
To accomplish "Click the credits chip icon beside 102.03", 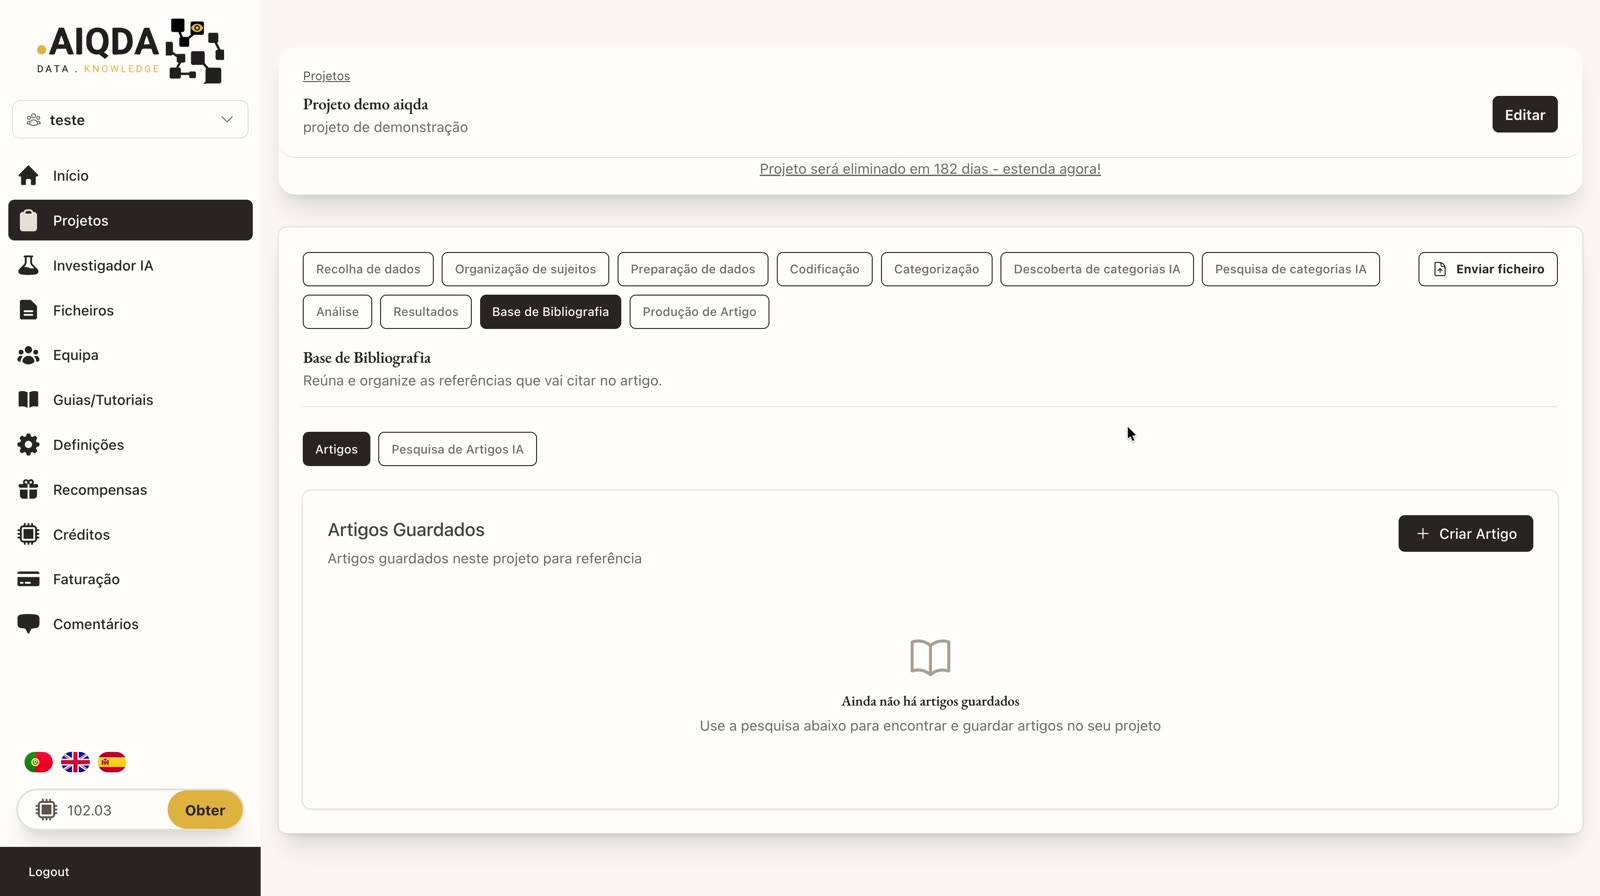I will coord(46,810).
